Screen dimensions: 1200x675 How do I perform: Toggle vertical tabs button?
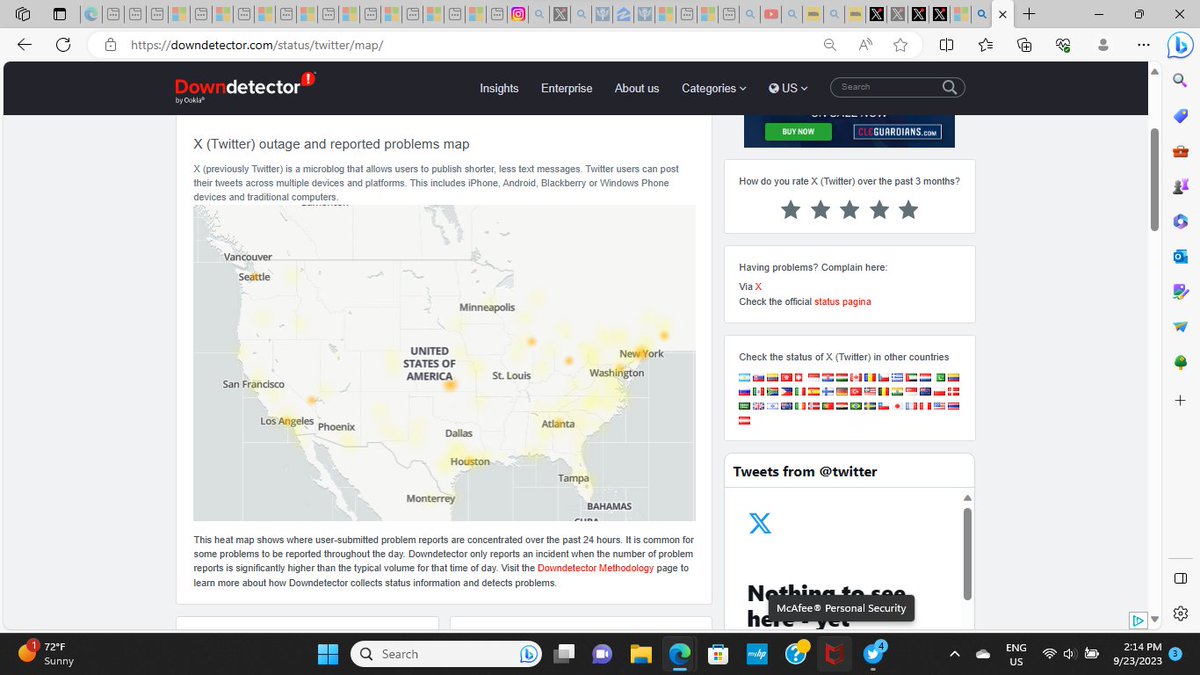(x=60, y=15)
